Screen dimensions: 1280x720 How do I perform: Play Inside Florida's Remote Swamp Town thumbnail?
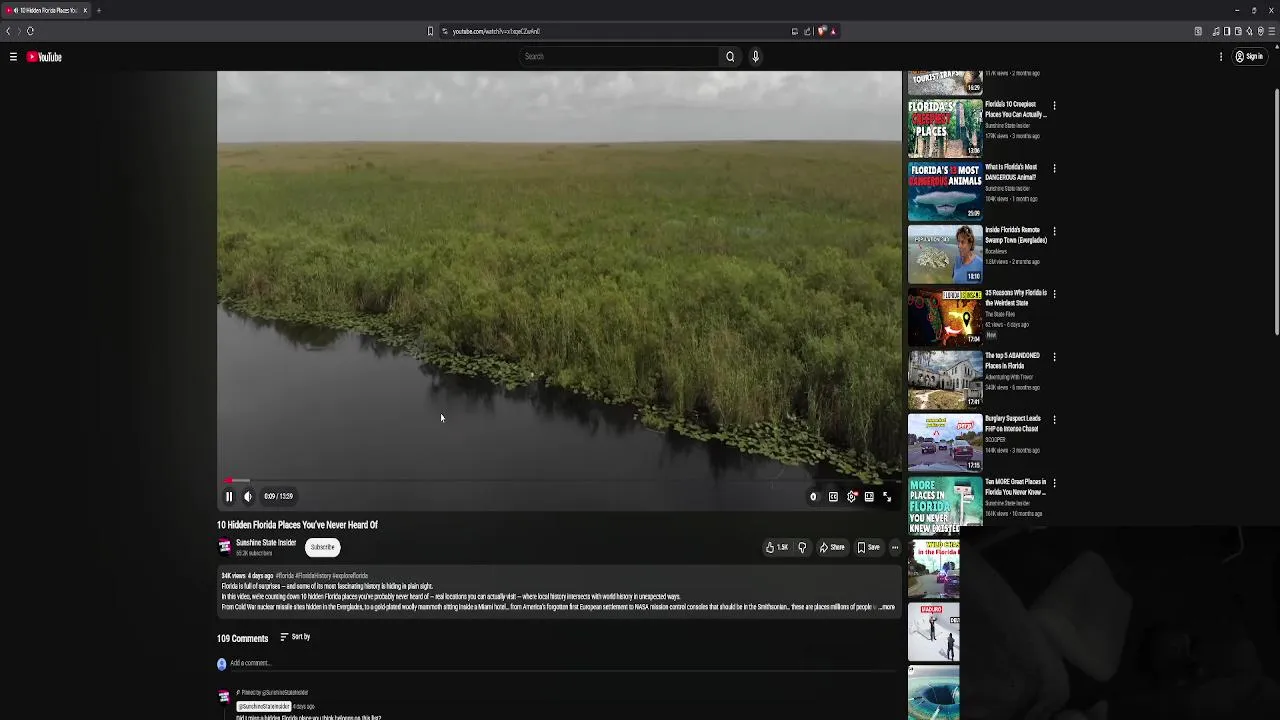point(945,254)
